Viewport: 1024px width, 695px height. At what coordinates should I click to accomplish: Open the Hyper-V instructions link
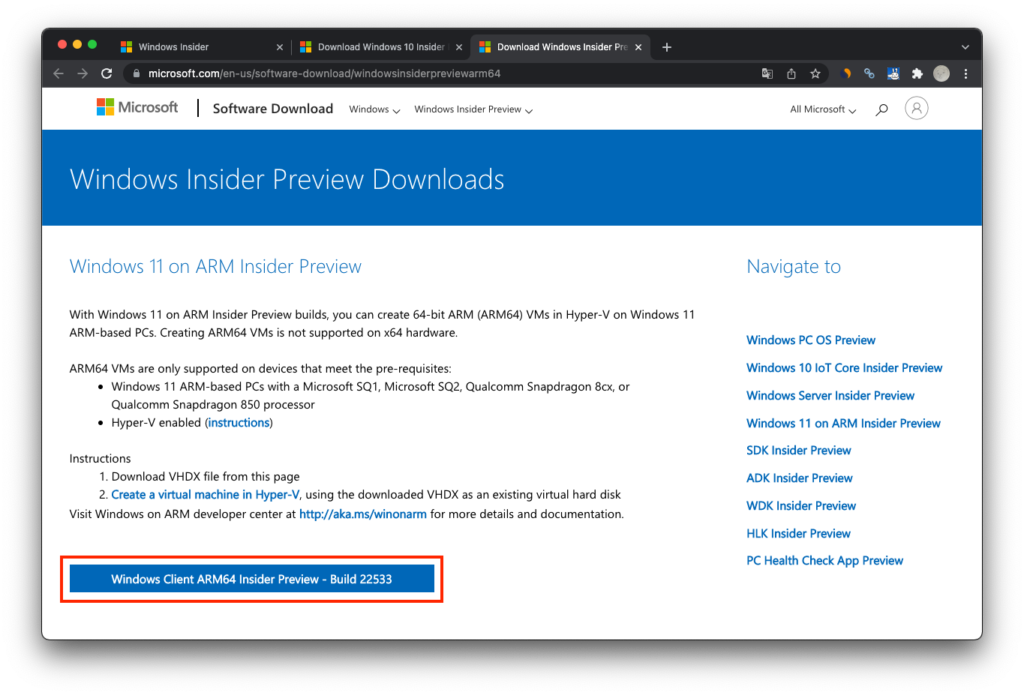(238, 422)
